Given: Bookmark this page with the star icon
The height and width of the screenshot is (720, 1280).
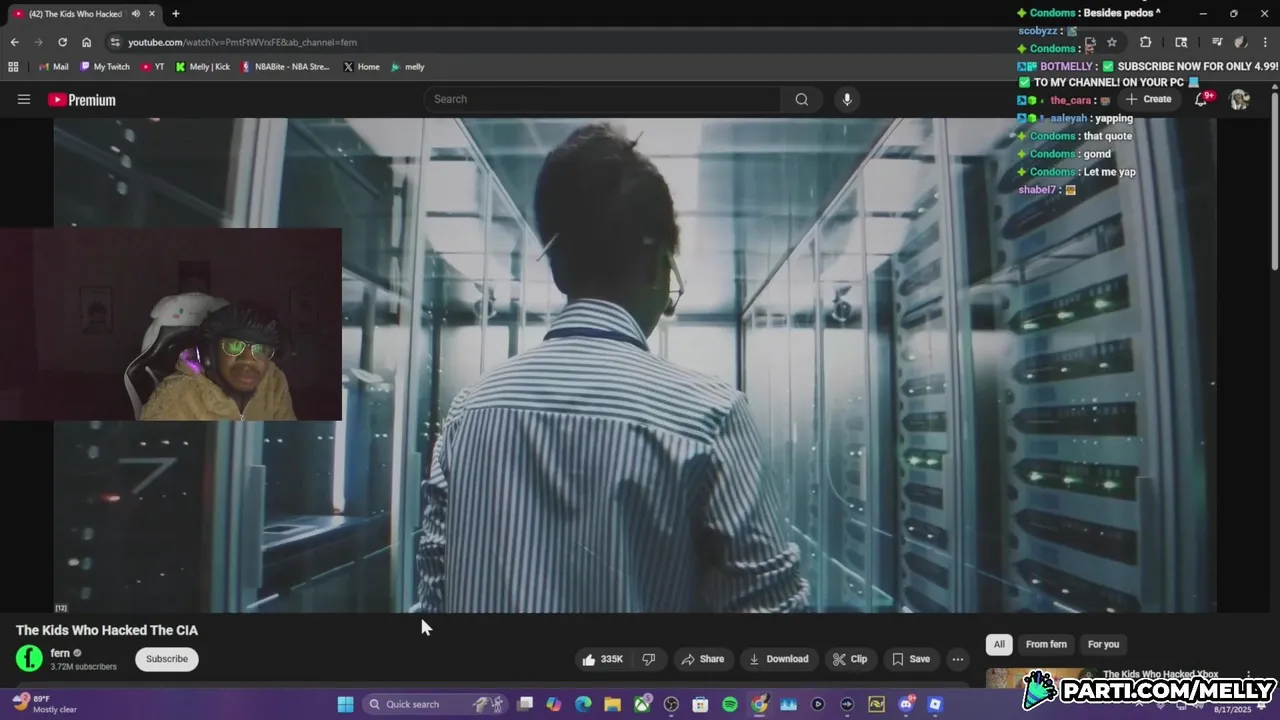Looking at the screenshot, I should tap(1111, 42).
